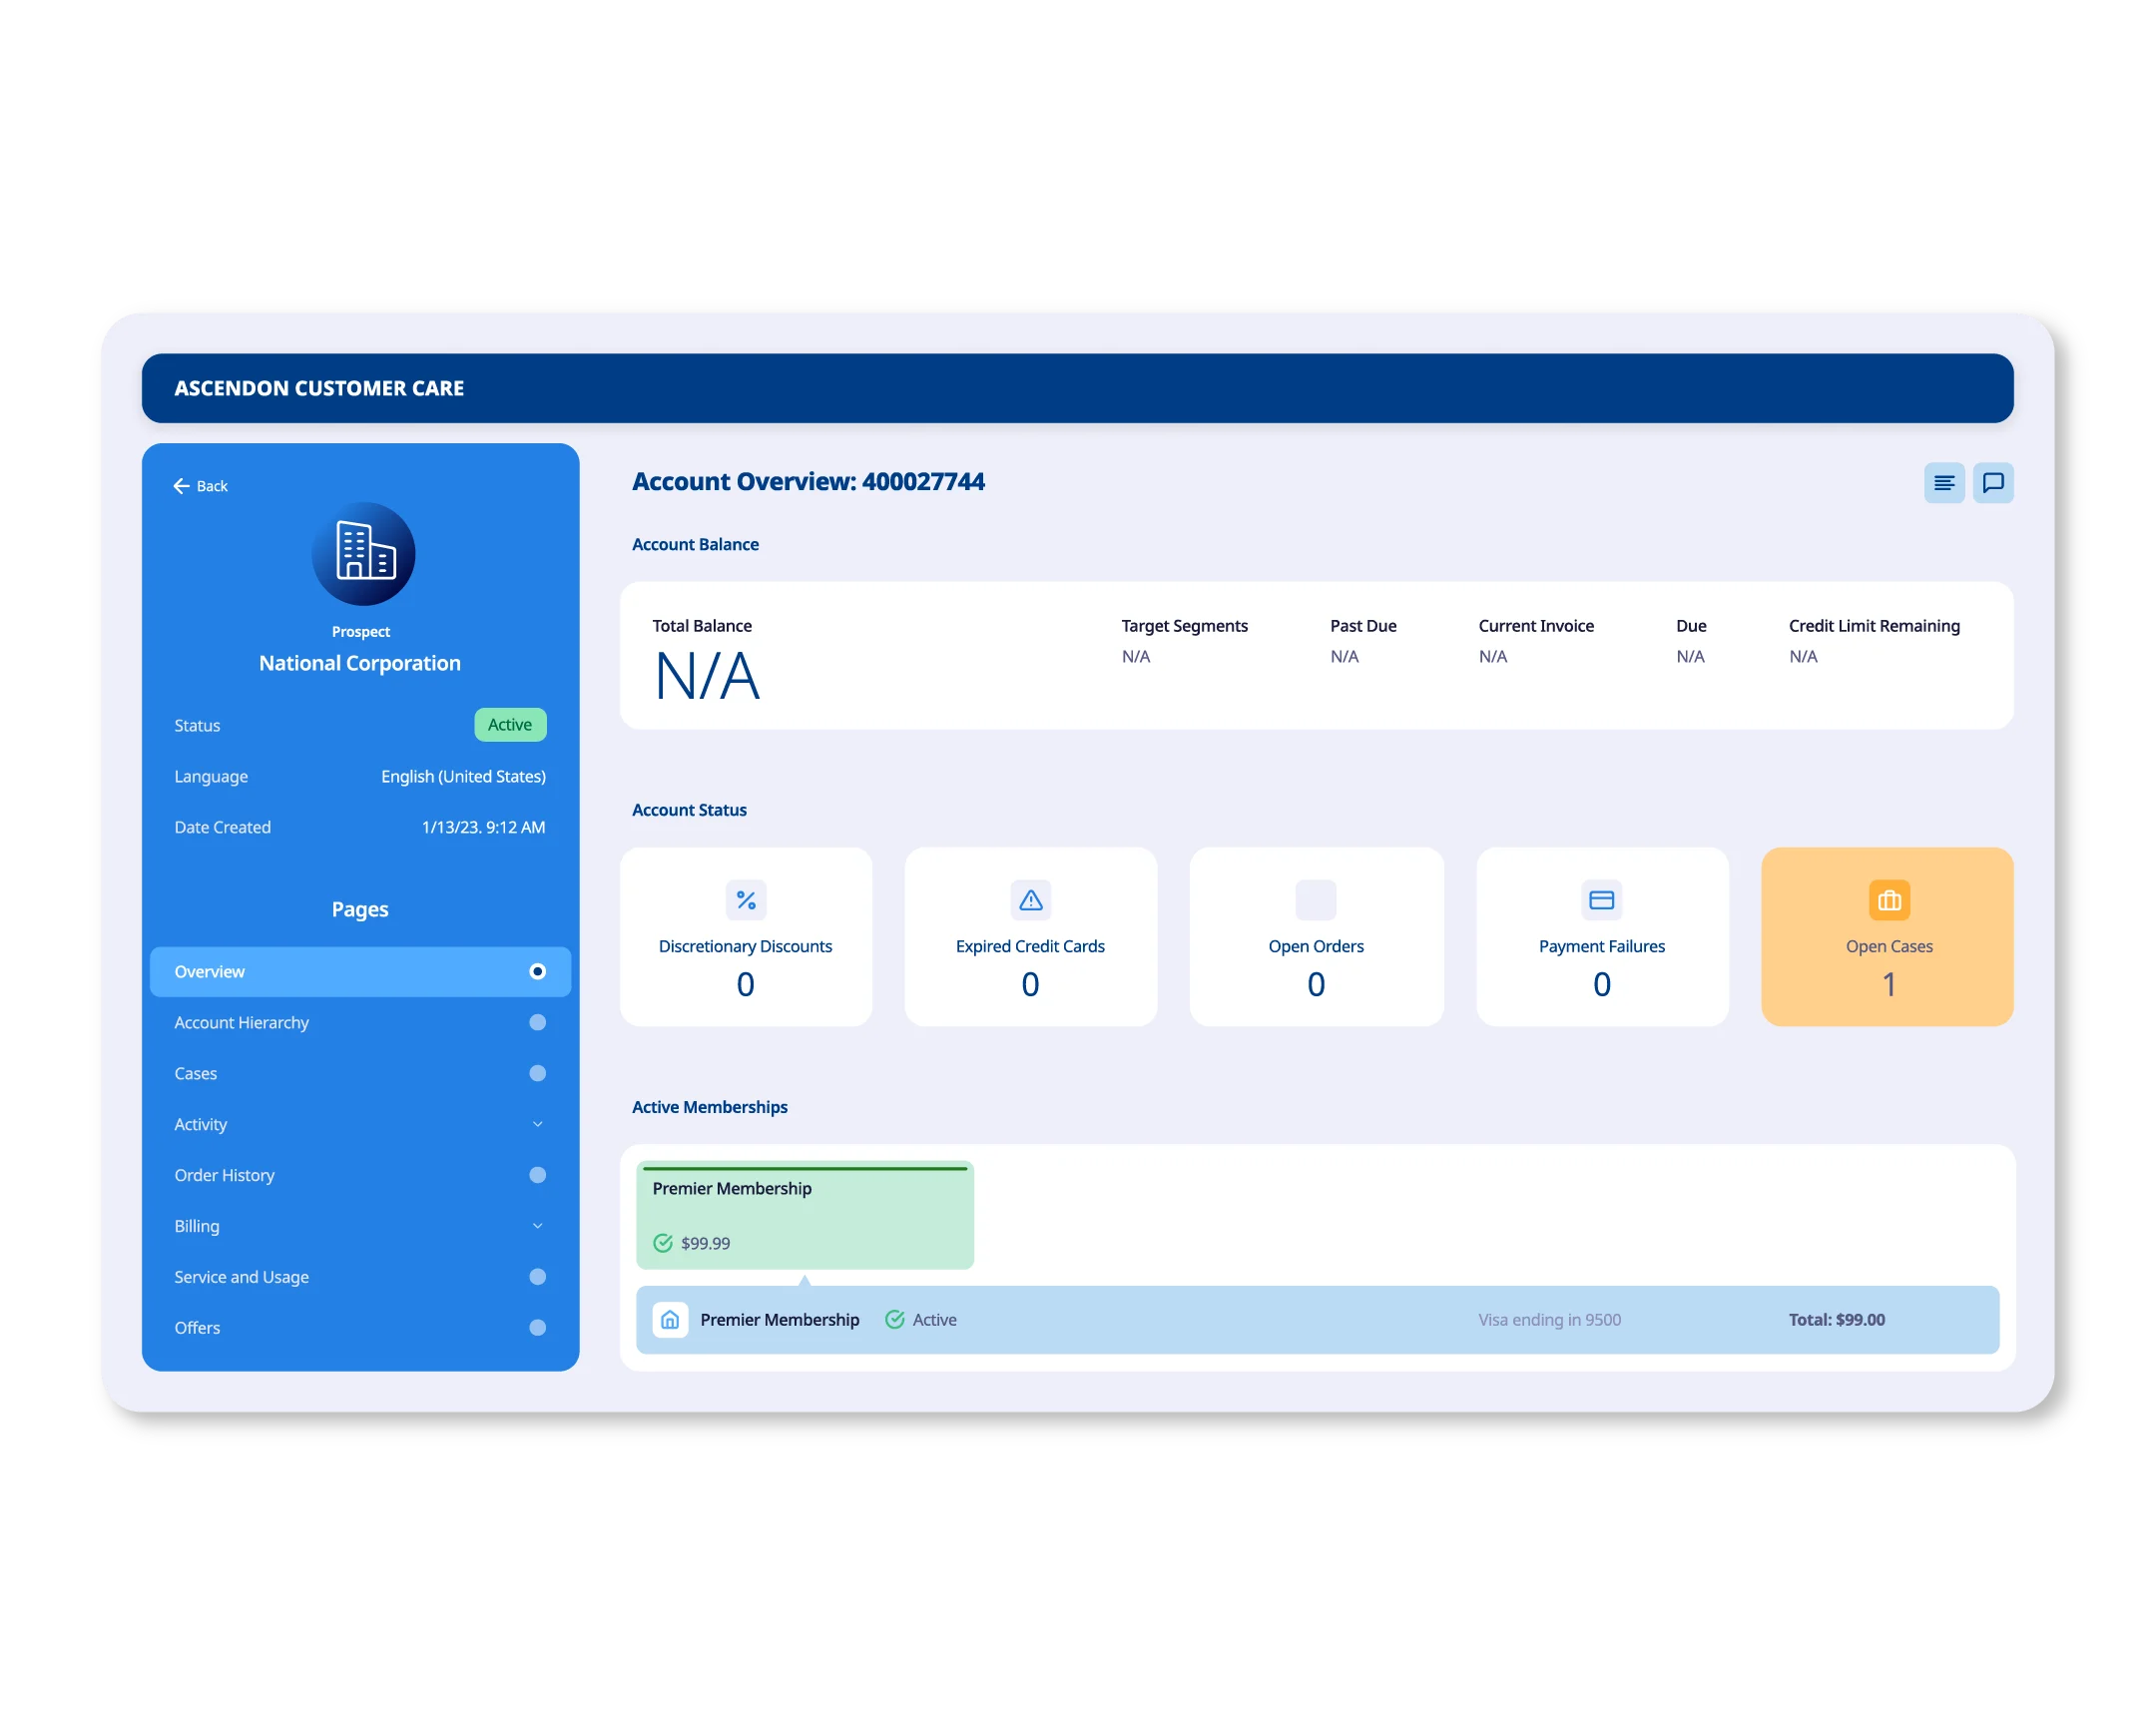Viewport: 2156px width, 1726px height.
Task: Click the green check icon showing $99.99
Action: pos(663,1243)
